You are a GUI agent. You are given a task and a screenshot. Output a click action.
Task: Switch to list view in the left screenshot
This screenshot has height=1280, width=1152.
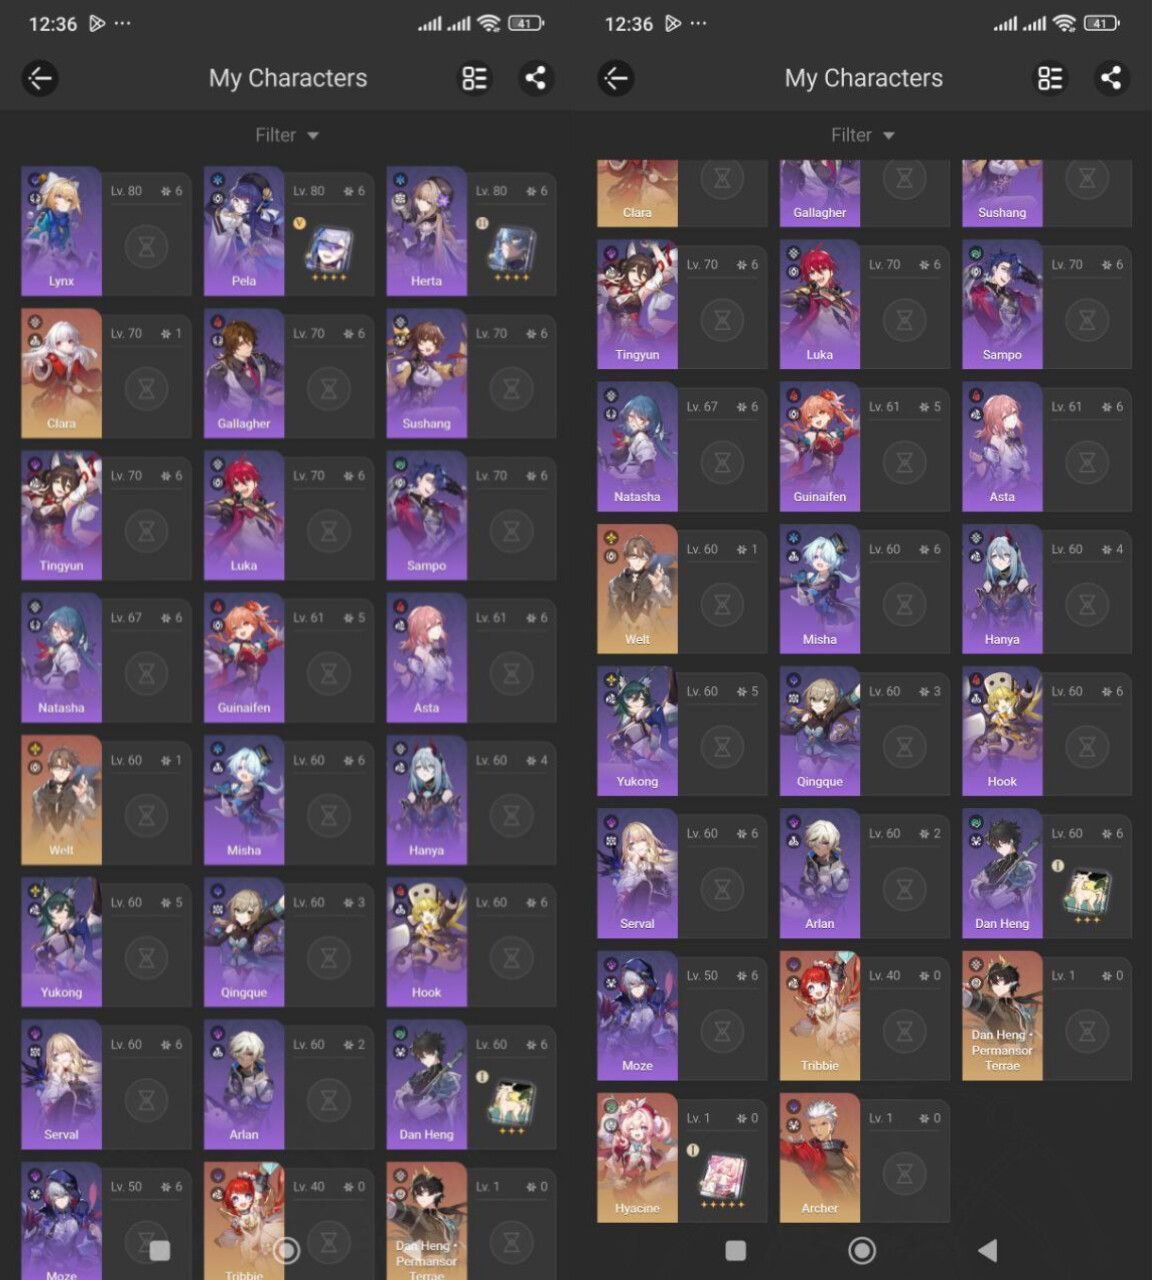pyautogui.click(x=475, y=78)
